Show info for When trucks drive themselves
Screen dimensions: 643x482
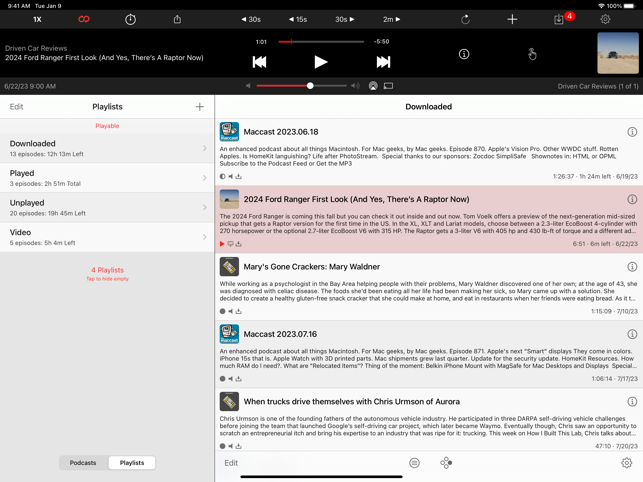click(x=632, y=402)
